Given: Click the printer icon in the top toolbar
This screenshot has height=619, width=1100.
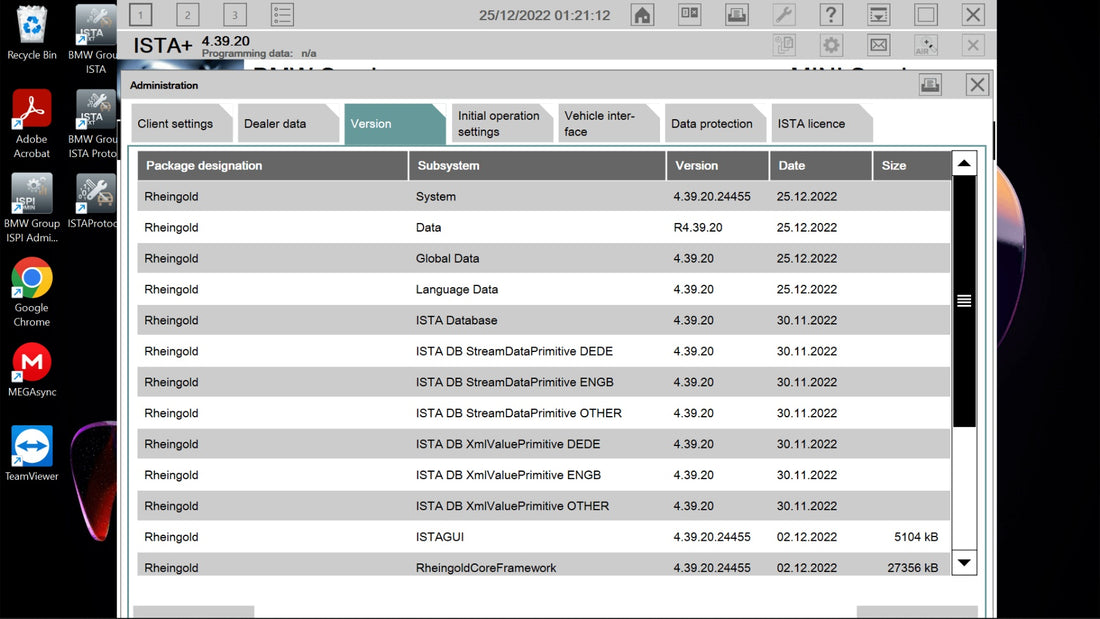Looking at the screenshot, I should point(736,14).
